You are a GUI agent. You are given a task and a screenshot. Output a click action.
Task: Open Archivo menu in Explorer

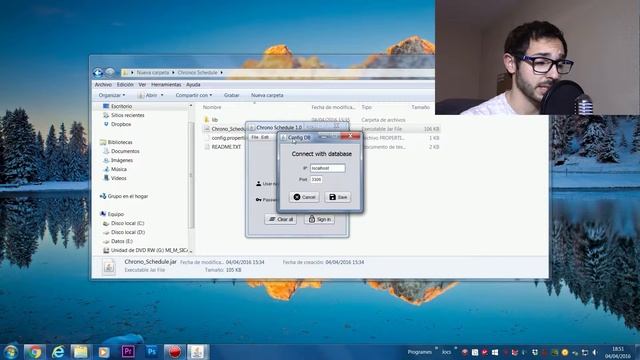103,84
